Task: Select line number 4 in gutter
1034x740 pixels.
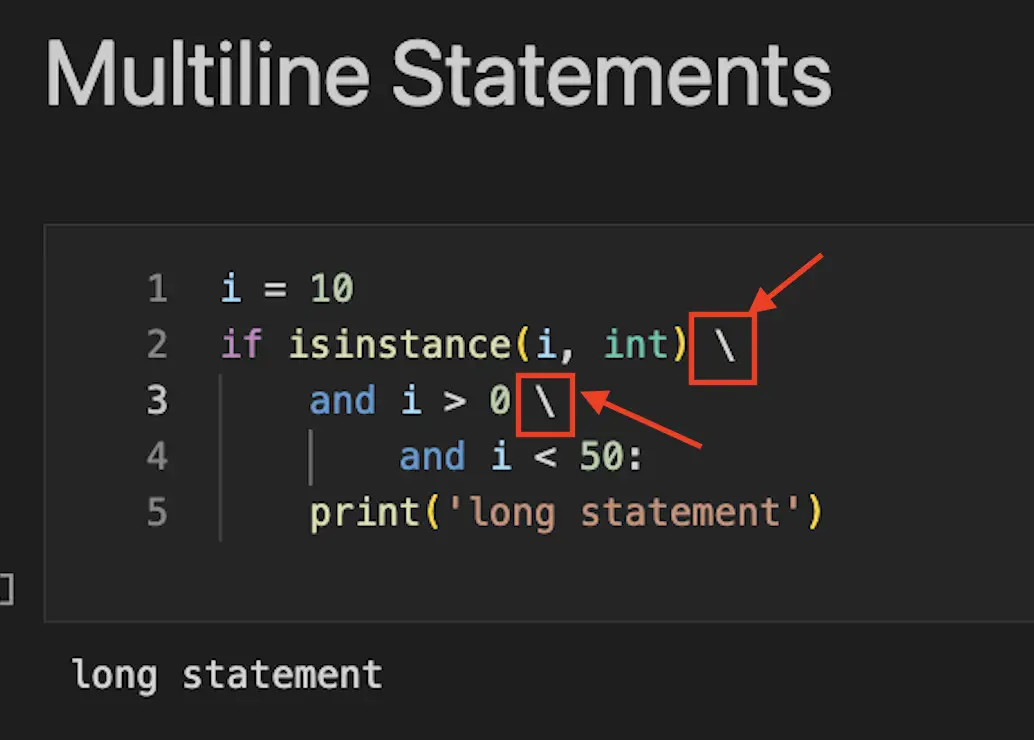Action: pyautogui.click(x=157, y=456)
